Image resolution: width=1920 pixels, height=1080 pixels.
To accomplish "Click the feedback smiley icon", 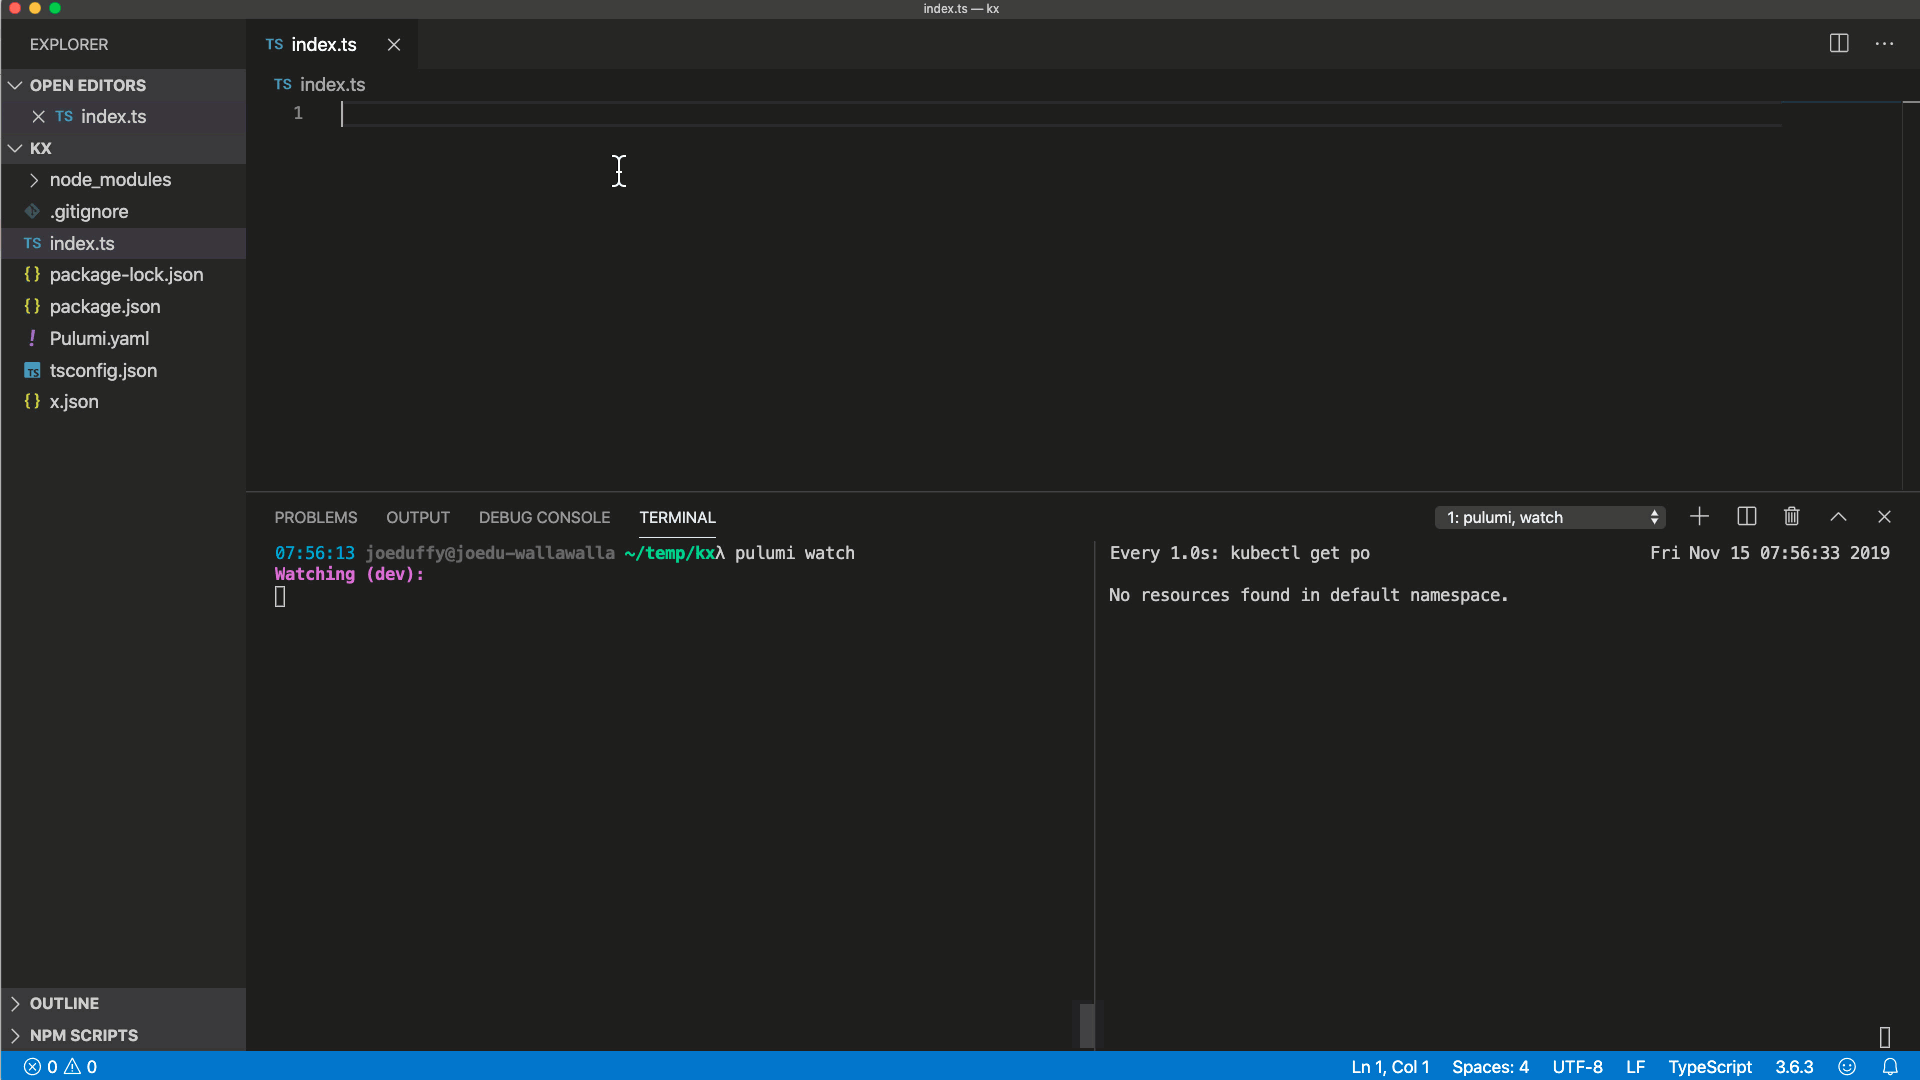I will point(1847,1067).
